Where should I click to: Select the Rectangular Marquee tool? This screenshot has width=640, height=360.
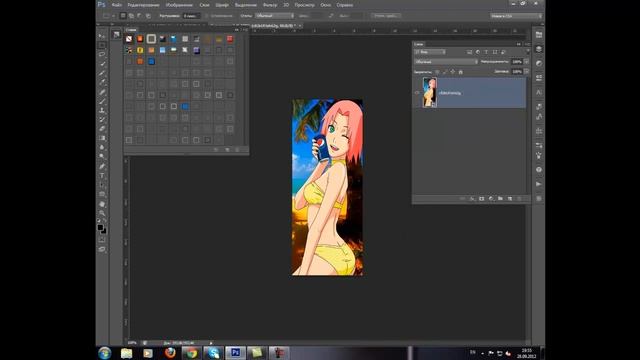click(102, 45)
